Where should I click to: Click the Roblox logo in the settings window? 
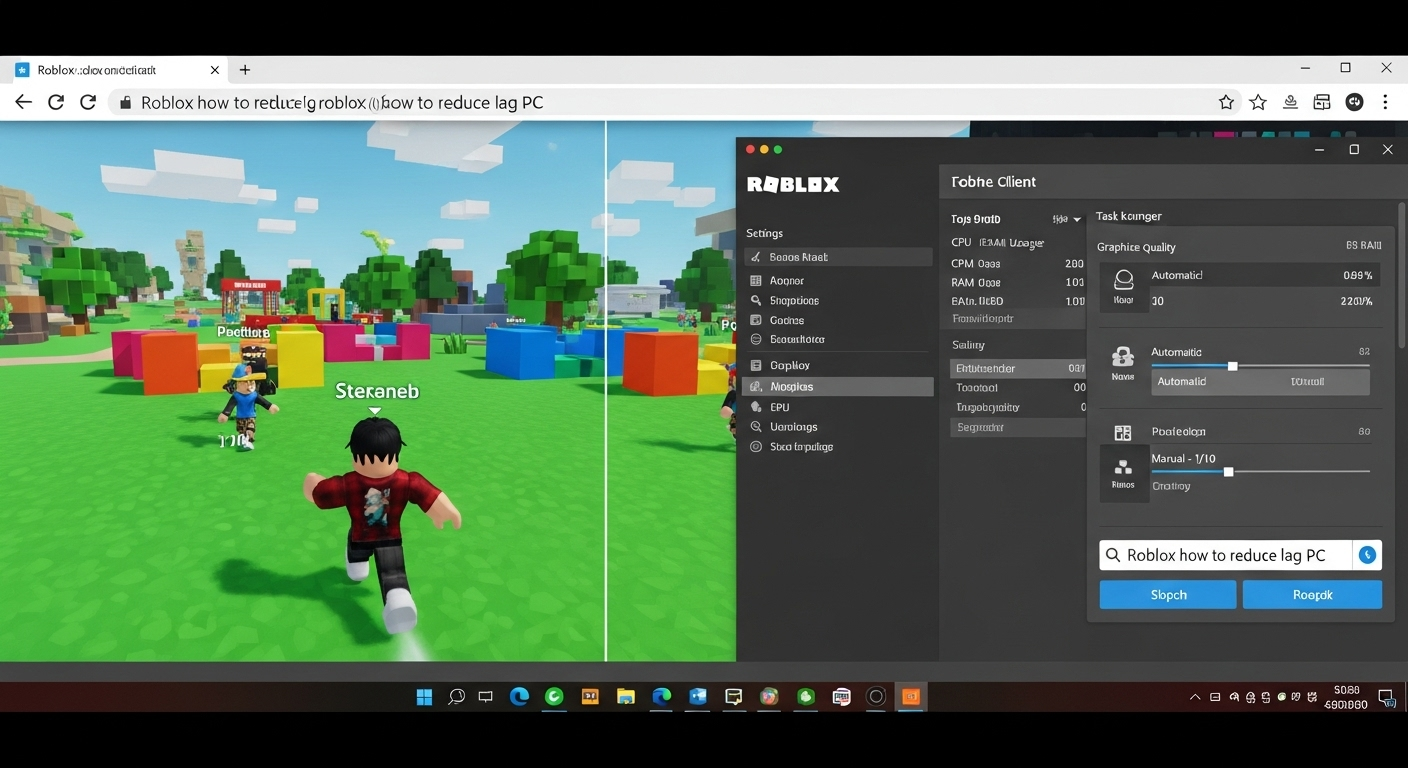click(792, 183)
